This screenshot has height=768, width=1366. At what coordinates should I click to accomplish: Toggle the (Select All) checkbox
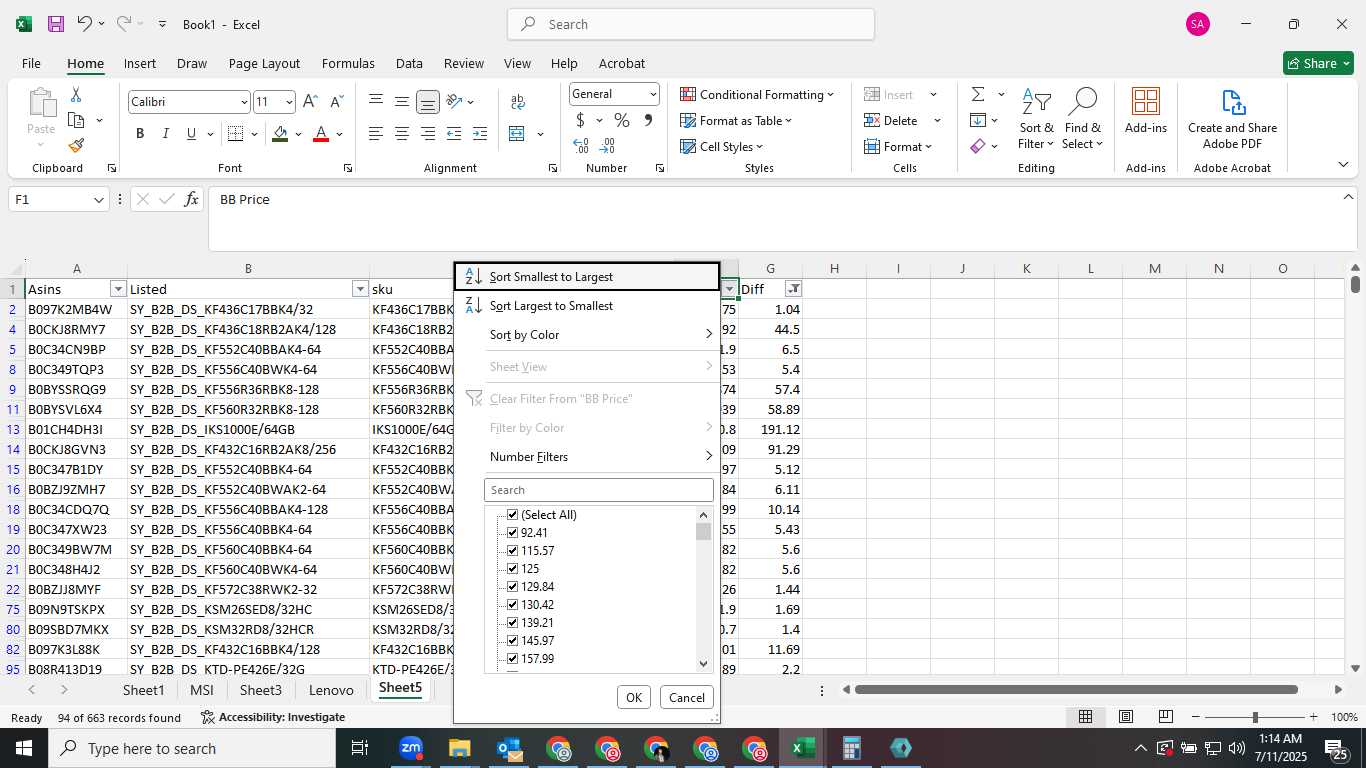(x=513, y=515)
